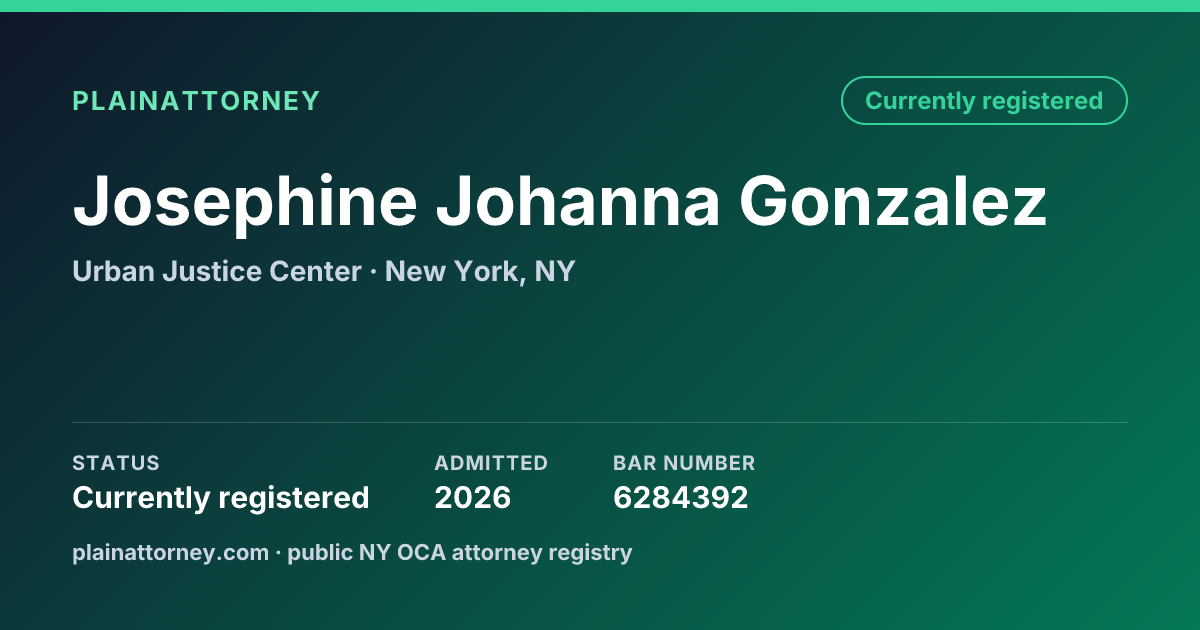Select the admission year 2026
The width and height of the screenshot is (1200, 630).
coord(473,497)
